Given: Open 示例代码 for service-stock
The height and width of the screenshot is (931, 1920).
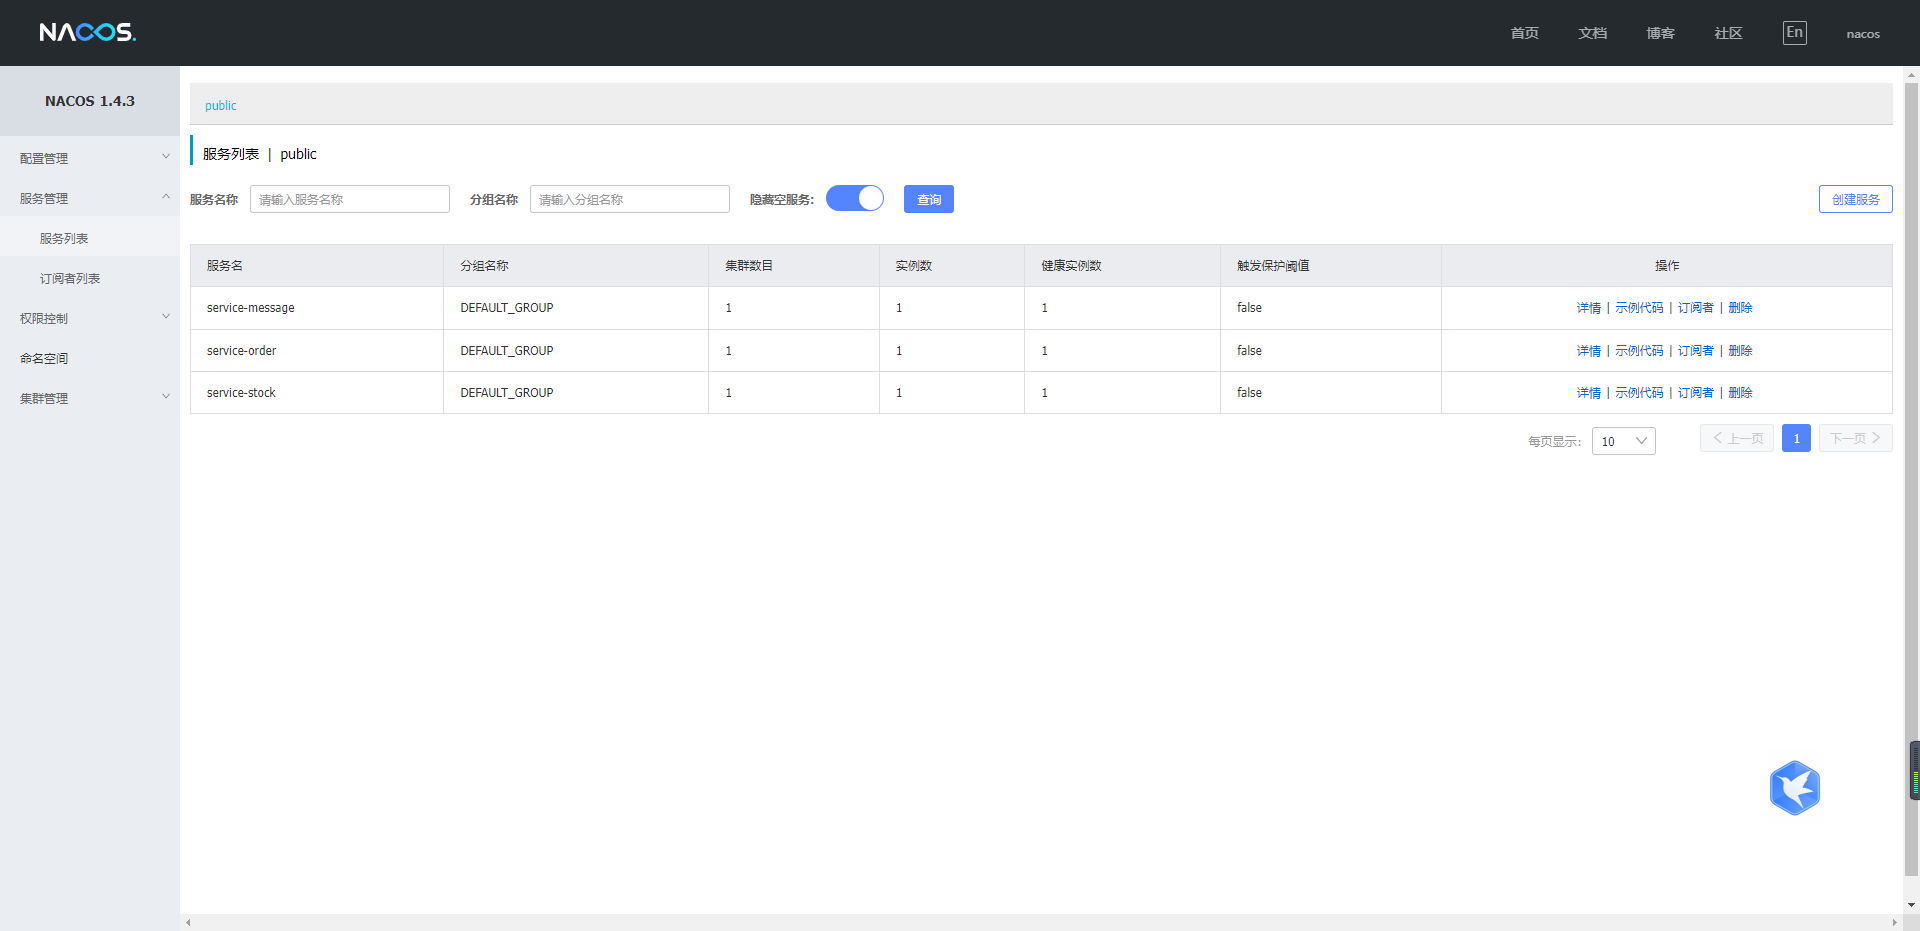Looking at the screenshot, I should pyautogui.click(x=1639, y=393).
